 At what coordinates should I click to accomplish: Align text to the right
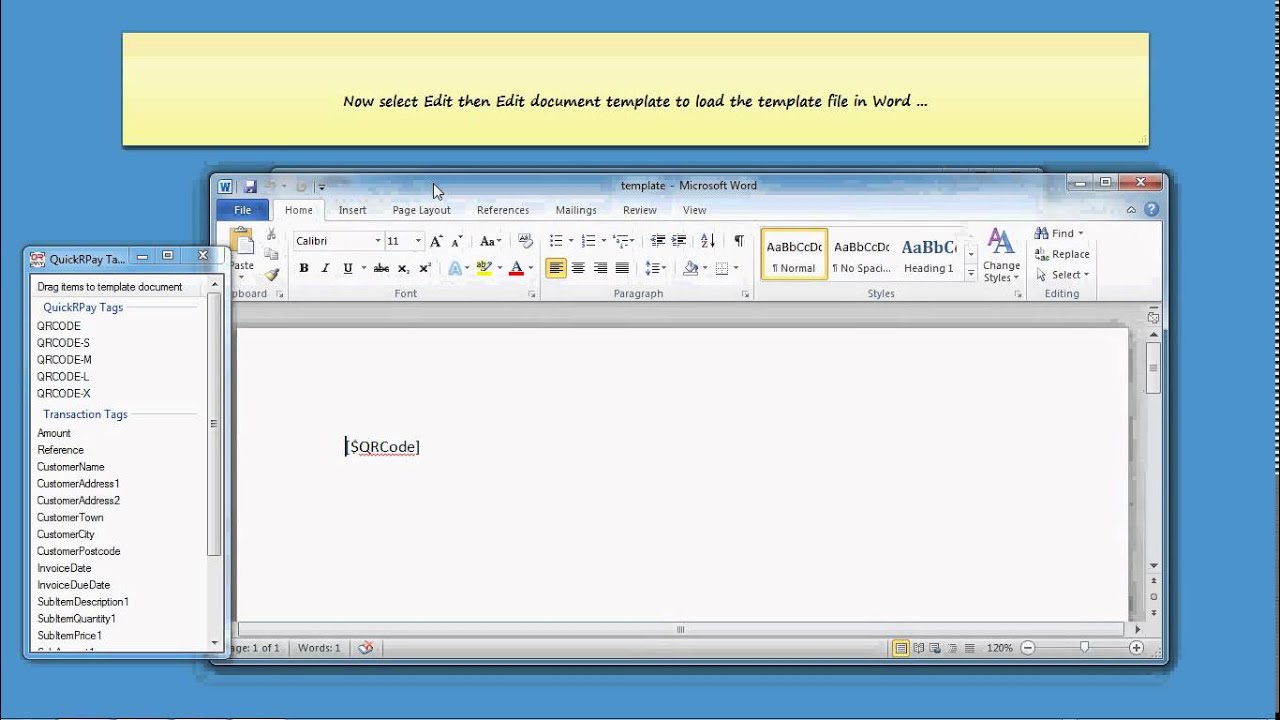pyautogui.click(x=600, y=268)
